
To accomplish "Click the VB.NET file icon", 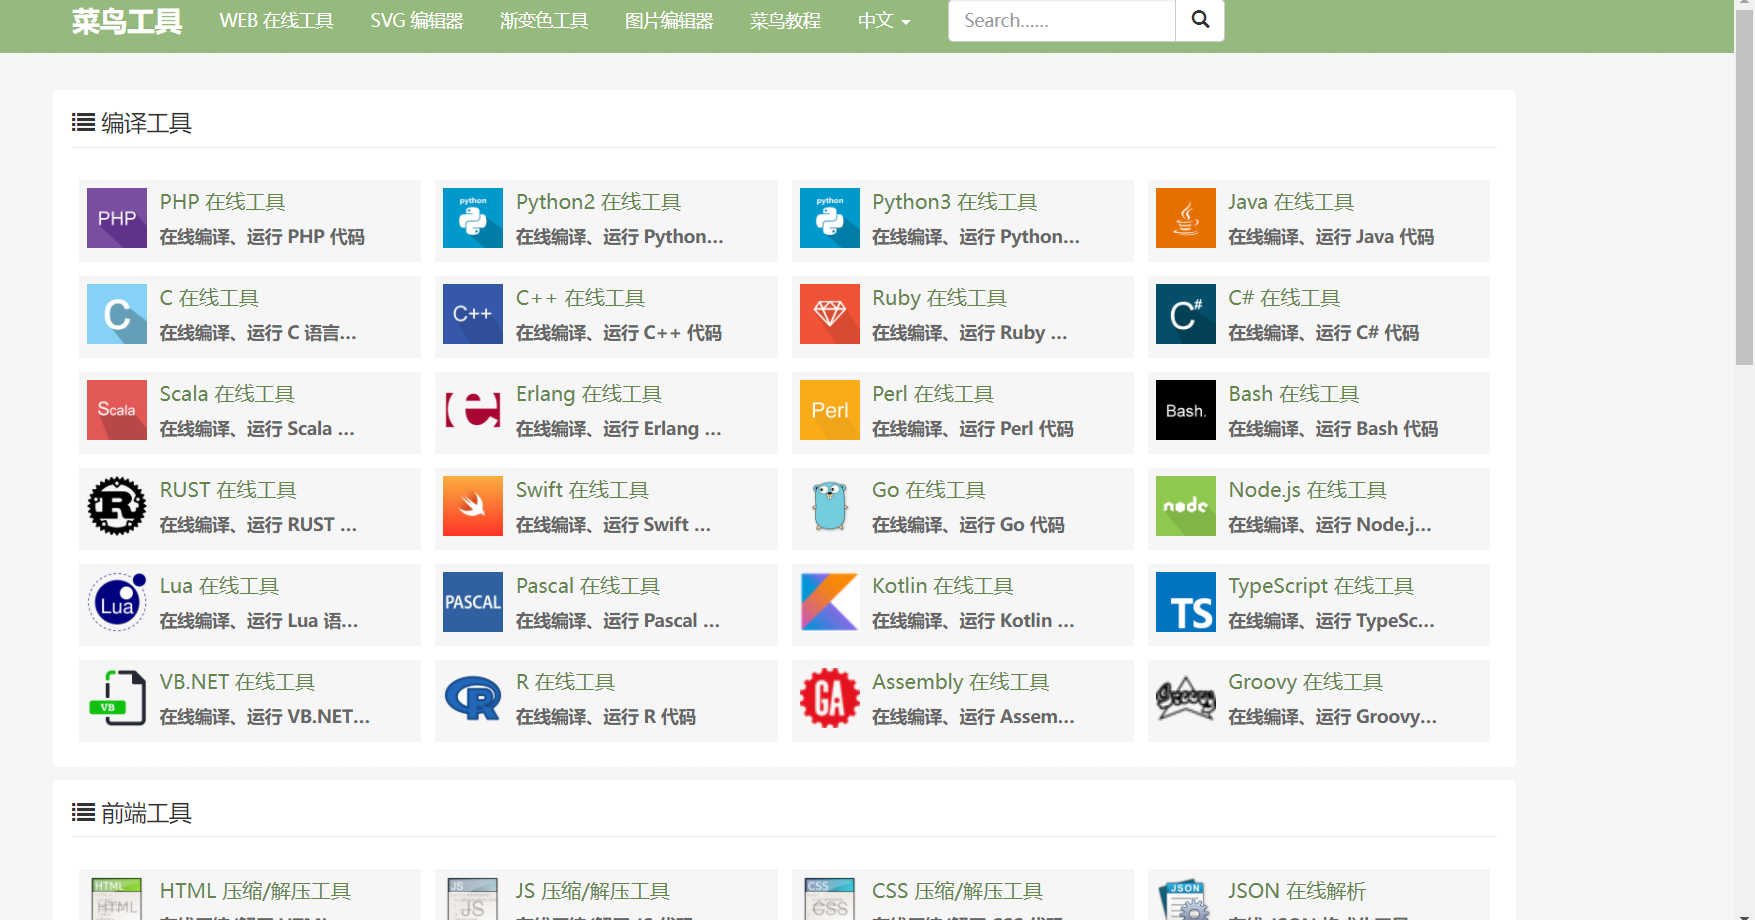I will [x=117, y=698].
